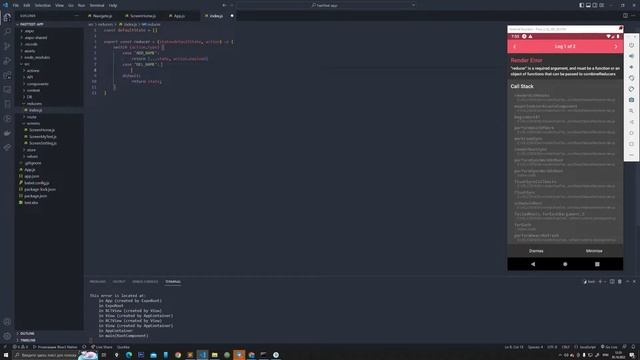This screenshot has width=640, height=360.
Task: Click the title bar command search field
Action: 324,5
